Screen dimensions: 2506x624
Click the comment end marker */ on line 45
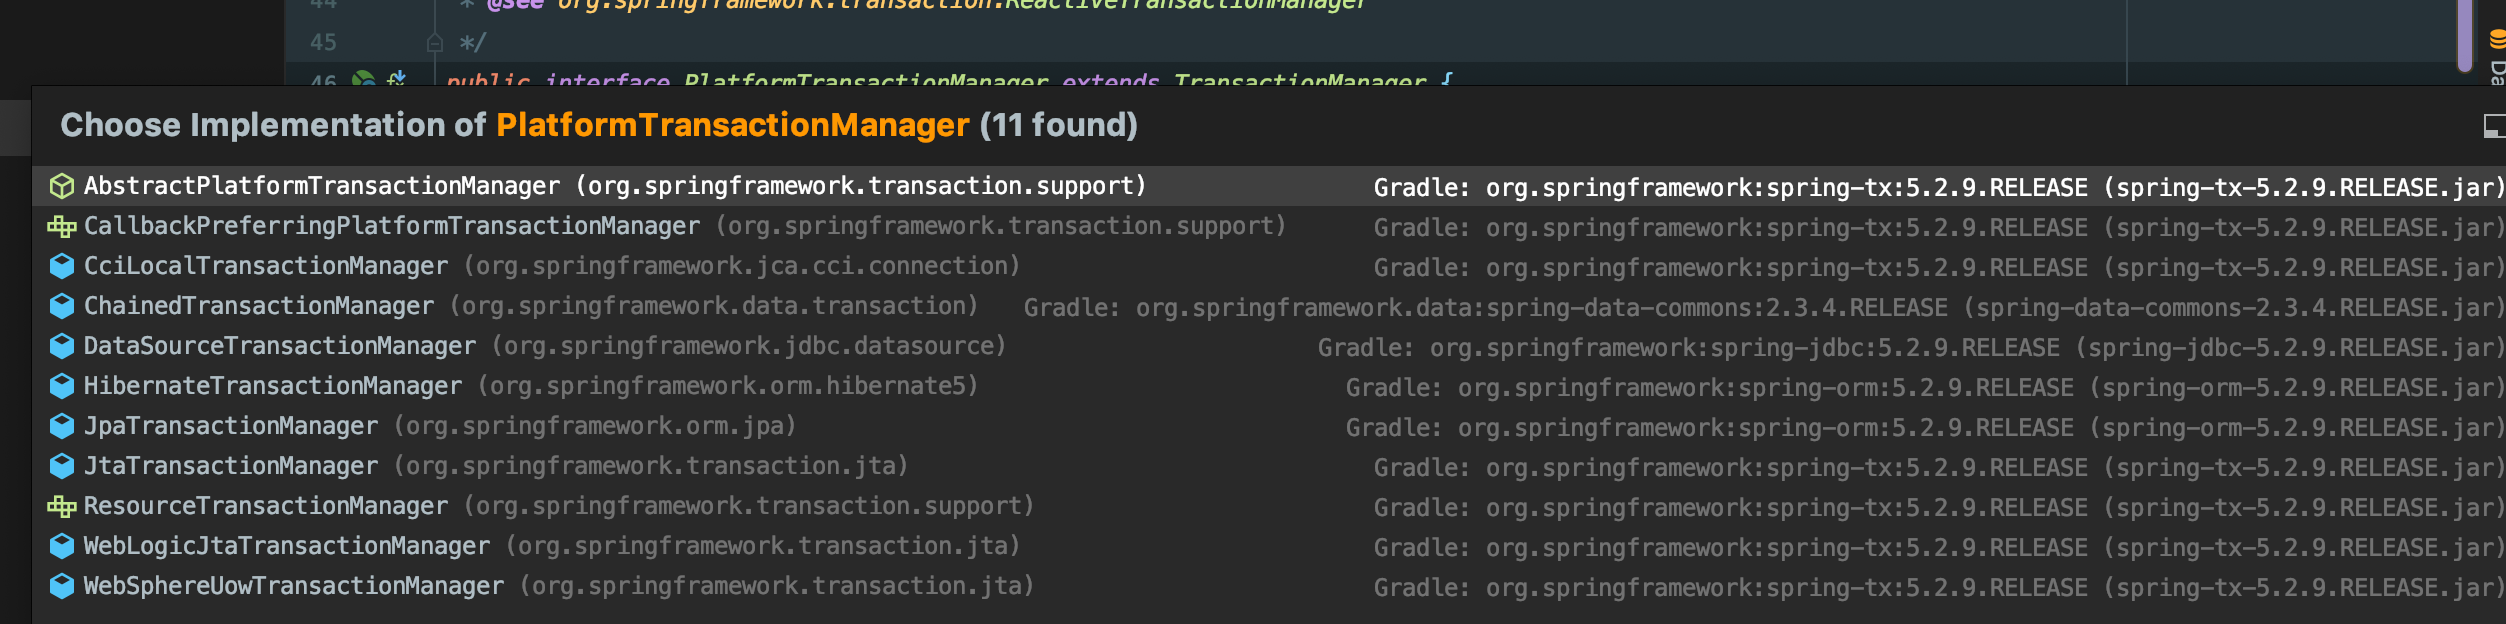tap(472, 43)
